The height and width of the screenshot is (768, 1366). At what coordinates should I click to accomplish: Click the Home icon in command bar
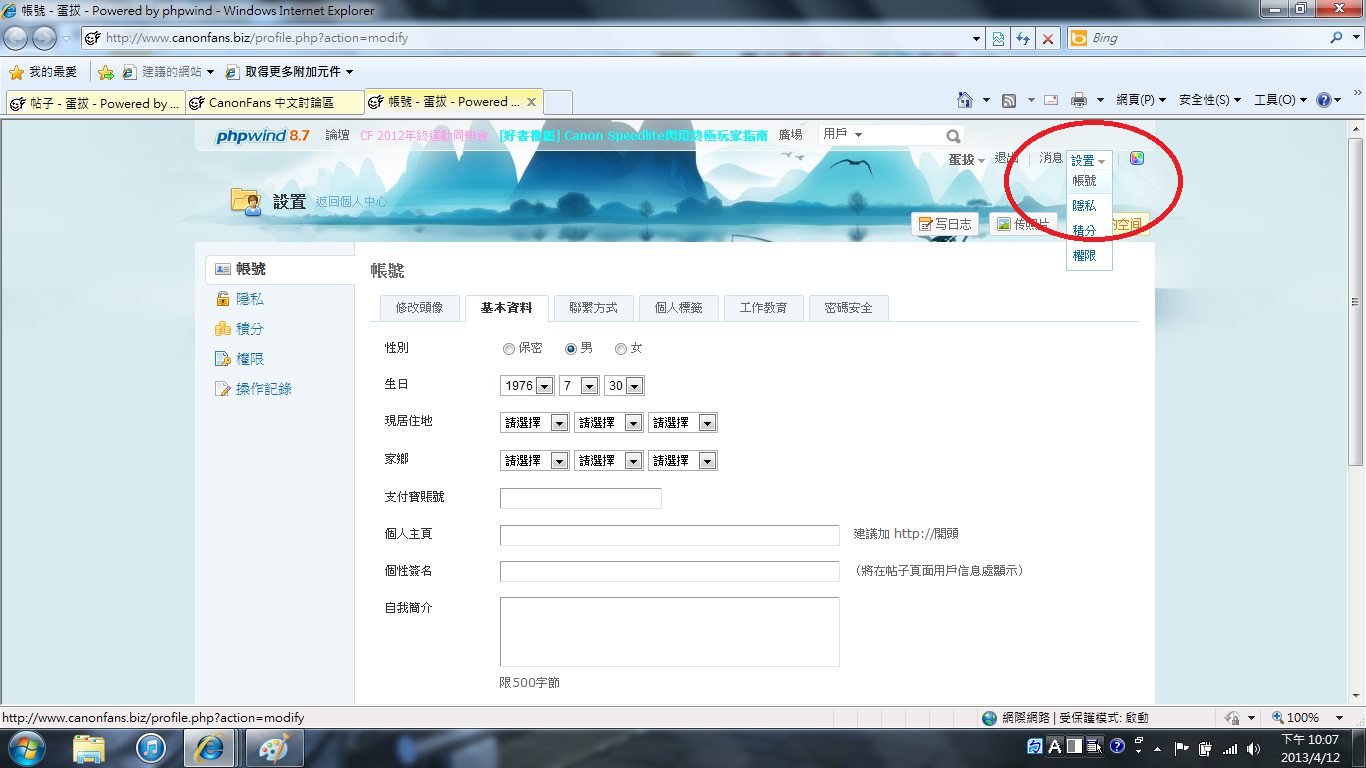point(965,100)
